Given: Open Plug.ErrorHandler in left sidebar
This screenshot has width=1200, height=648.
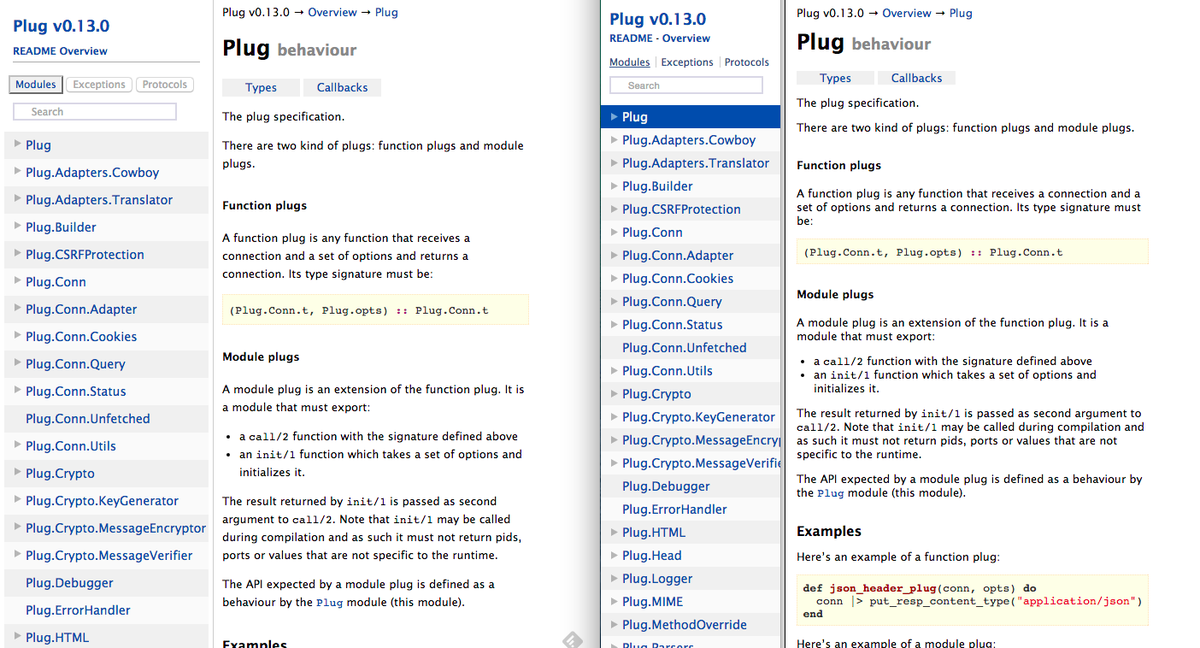Looking at the screenshot, I should click(x=78, y=610).
